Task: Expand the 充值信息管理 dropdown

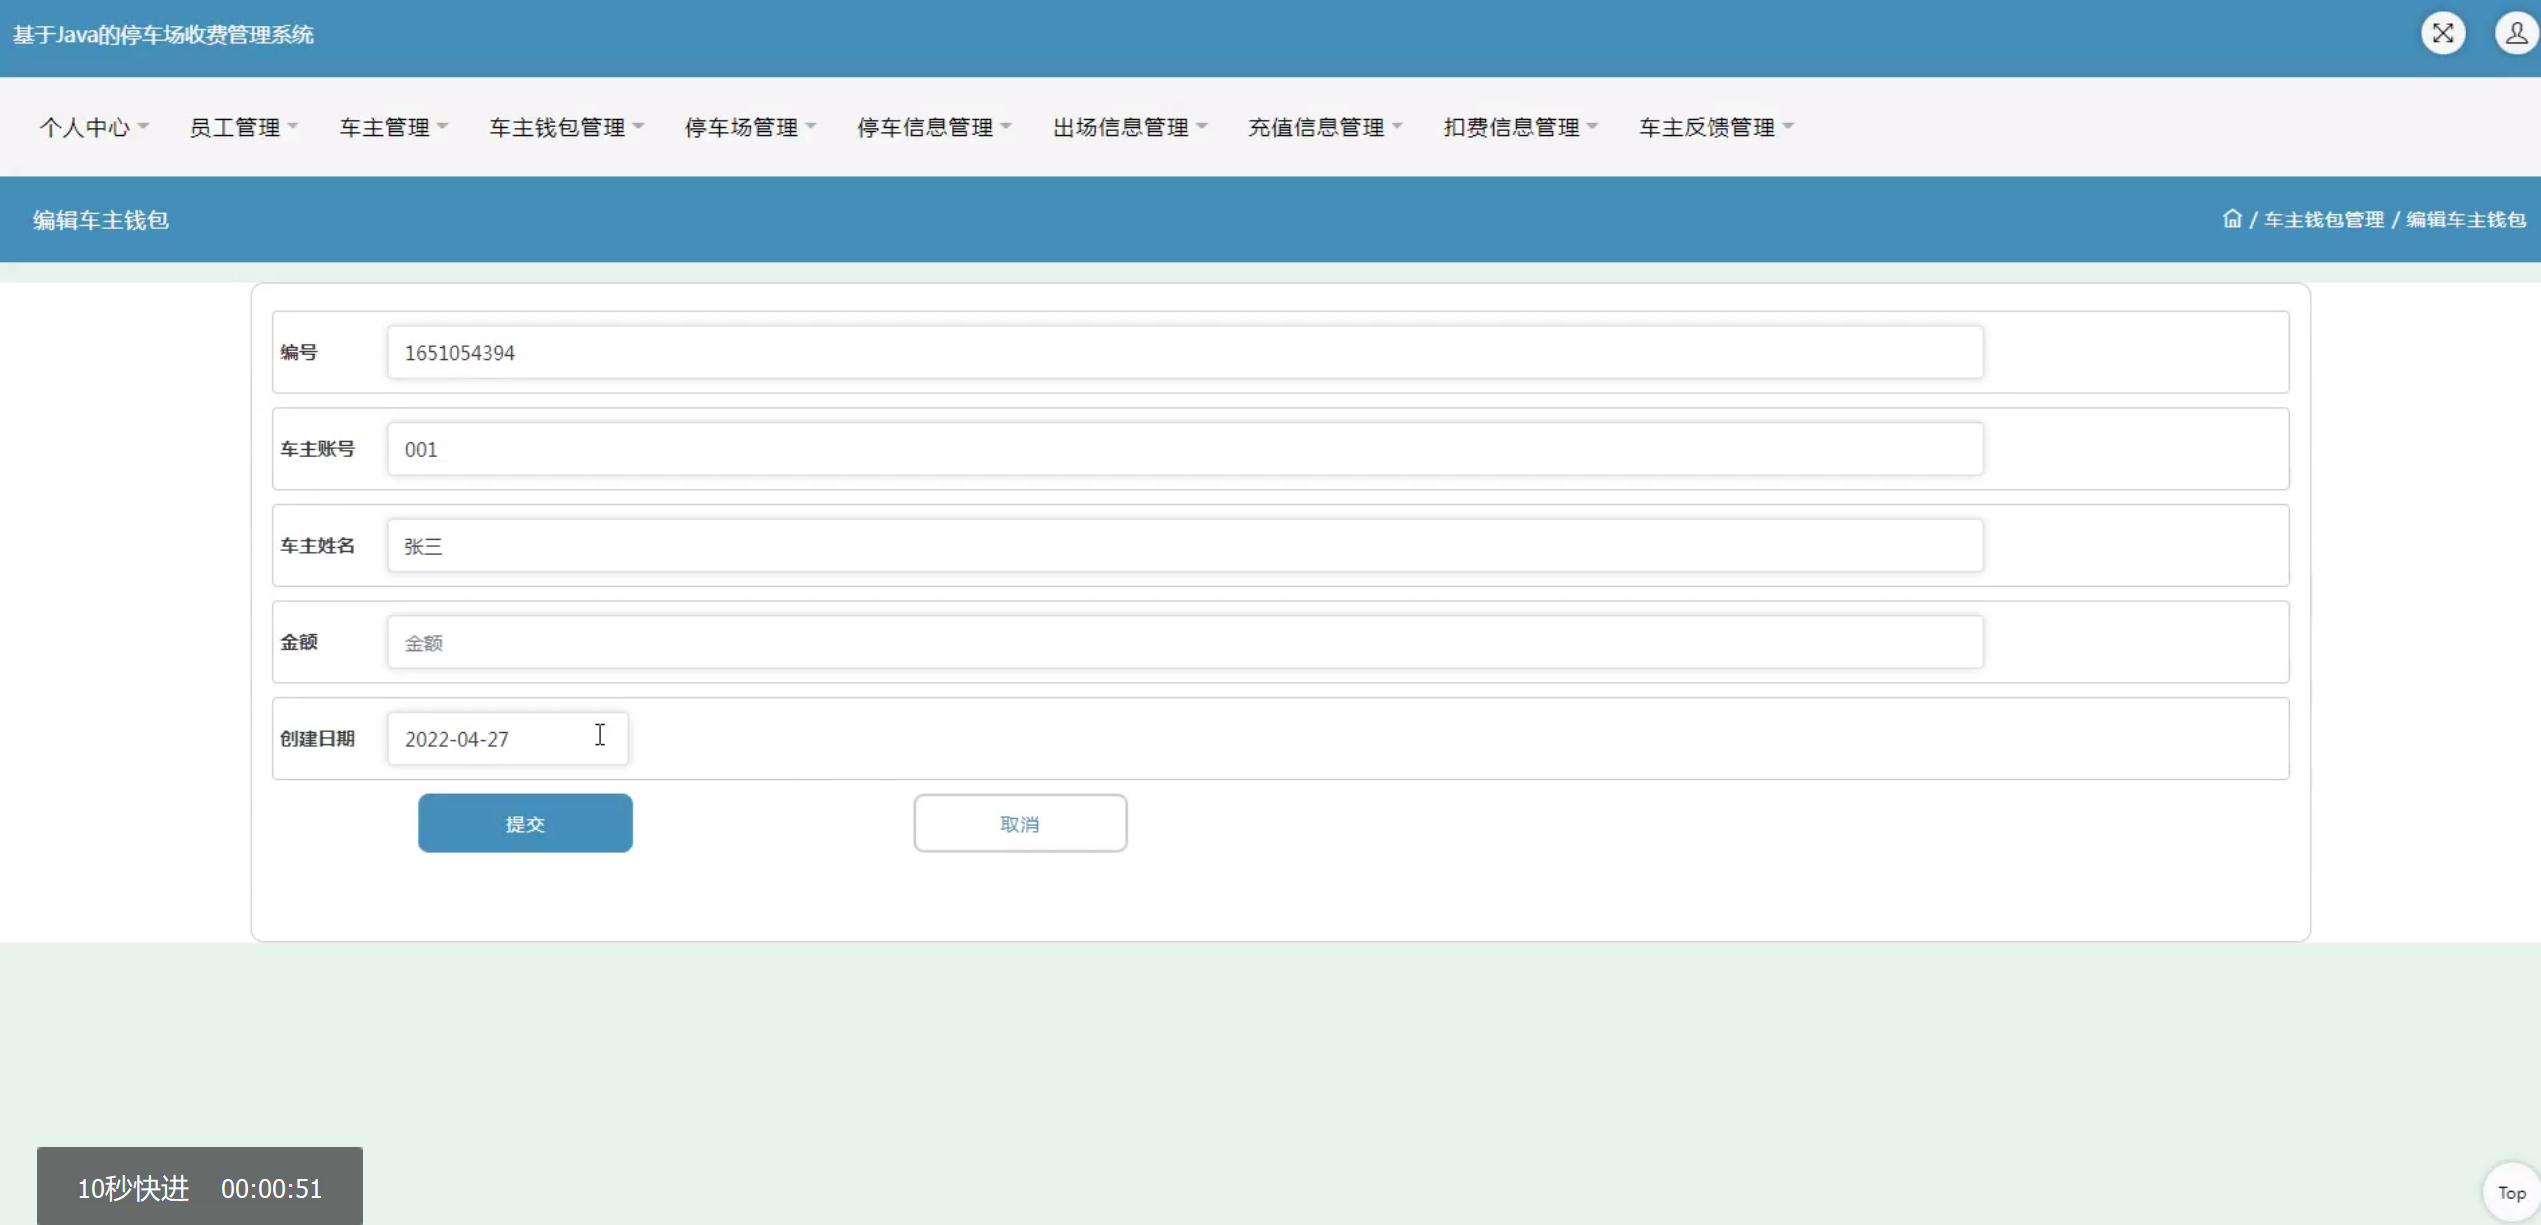Action: pos(1326,127)
